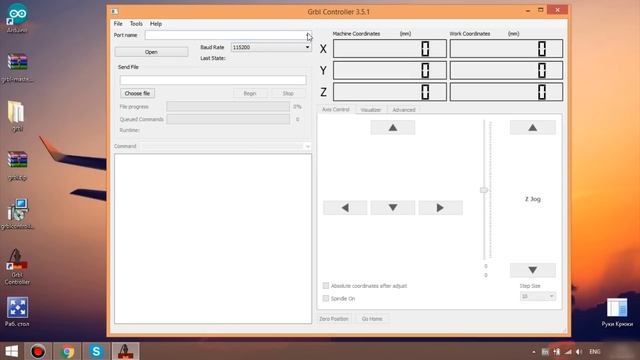Switch to the Axis Control tab
640x360 pixels.
coord(336,109)
